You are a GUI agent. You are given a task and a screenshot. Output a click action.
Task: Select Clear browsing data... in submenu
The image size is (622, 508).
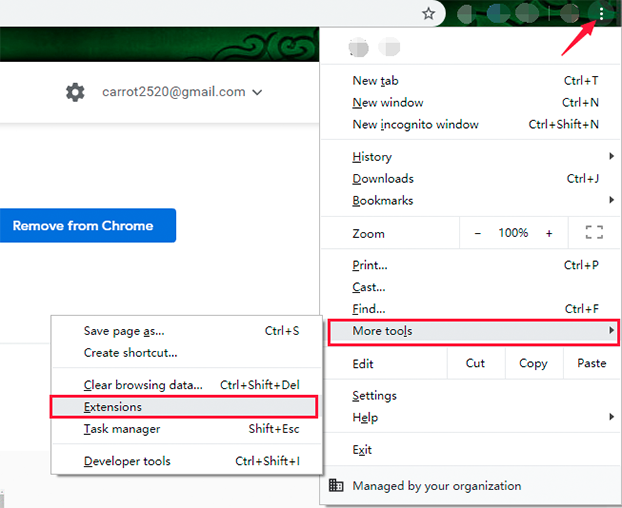click(186, 385)
